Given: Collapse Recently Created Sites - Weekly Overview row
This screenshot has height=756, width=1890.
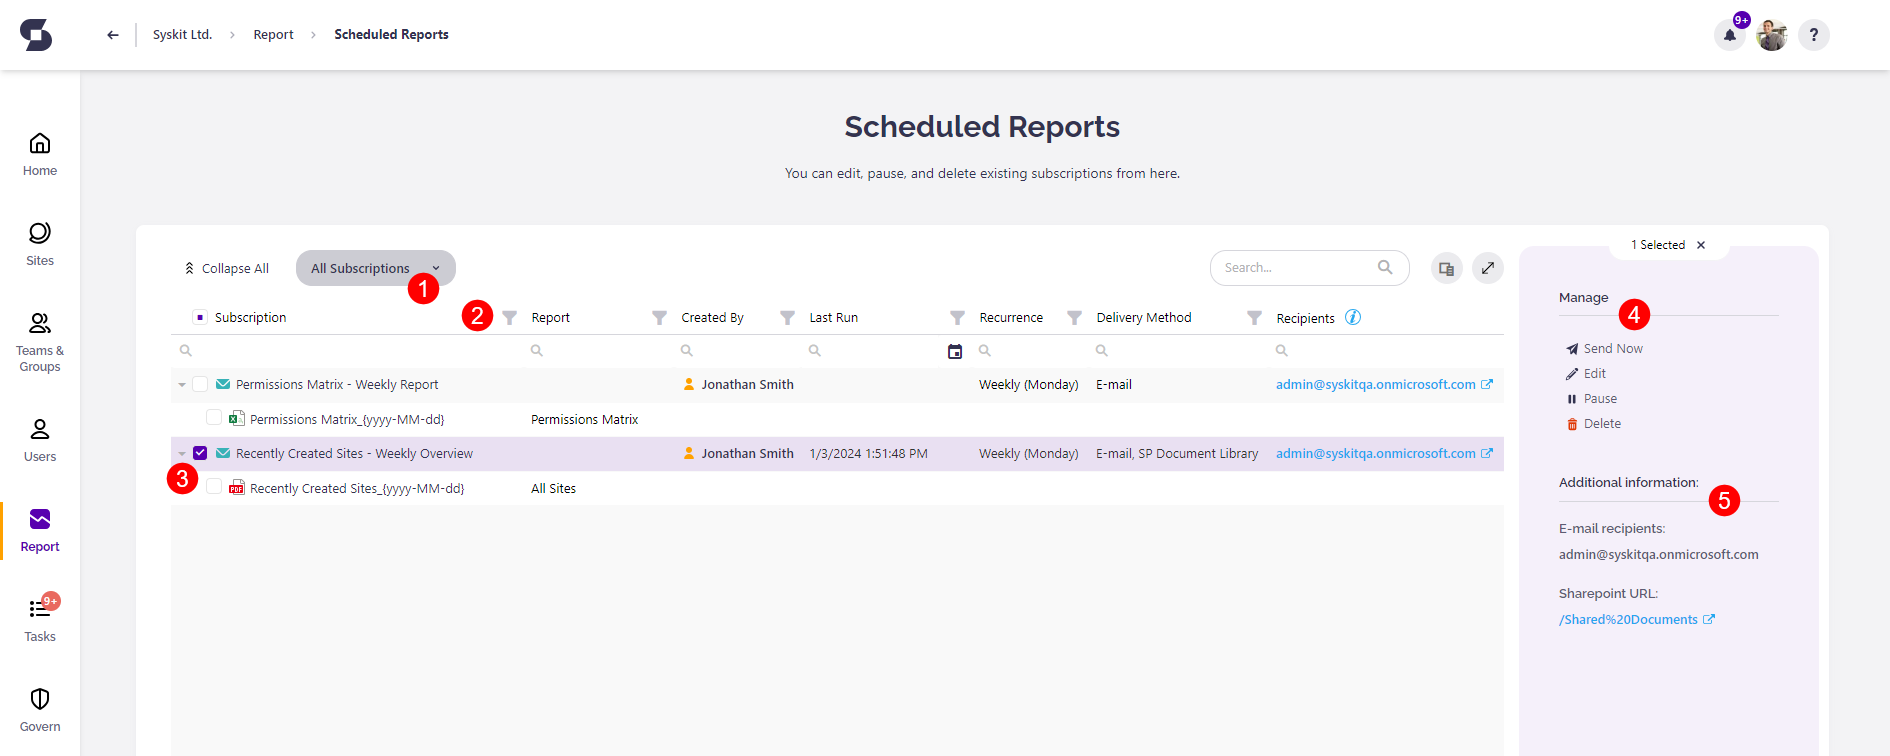Looking at the screenshot, I should click(x=182, y=454).
